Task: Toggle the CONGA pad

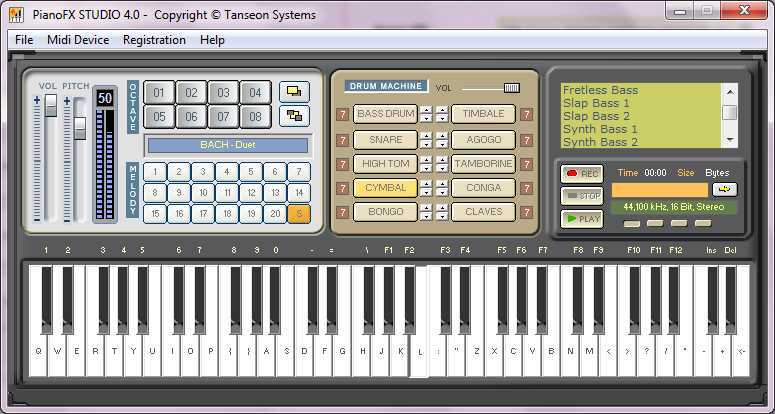Action: pos(483,188)
